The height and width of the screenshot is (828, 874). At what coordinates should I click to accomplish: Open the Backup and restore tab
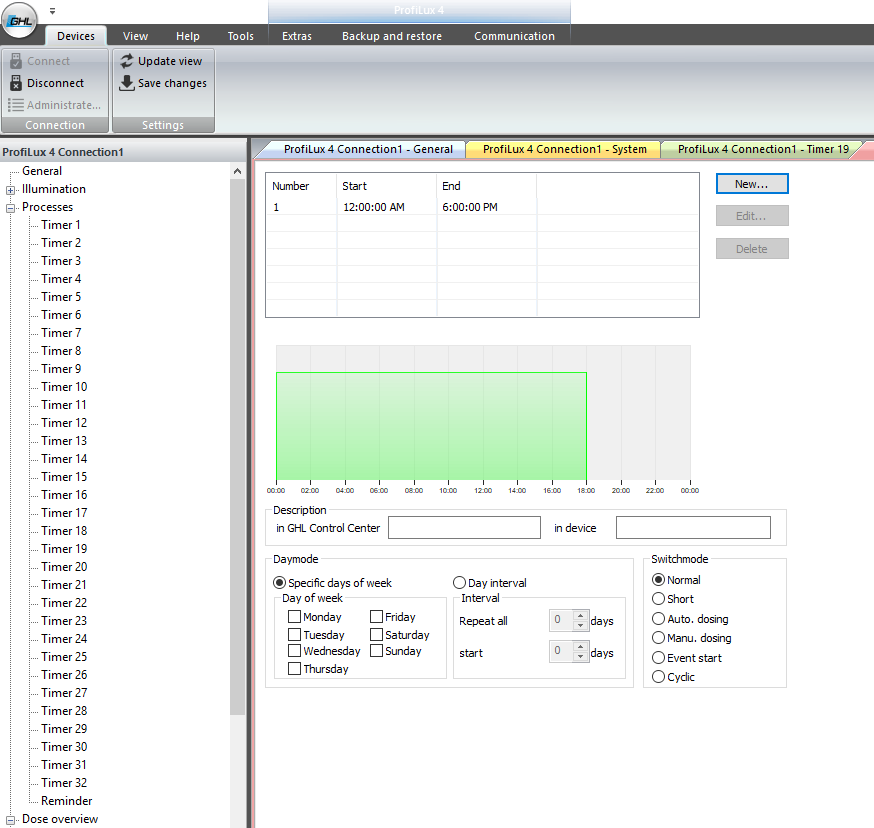coord(392,36)
